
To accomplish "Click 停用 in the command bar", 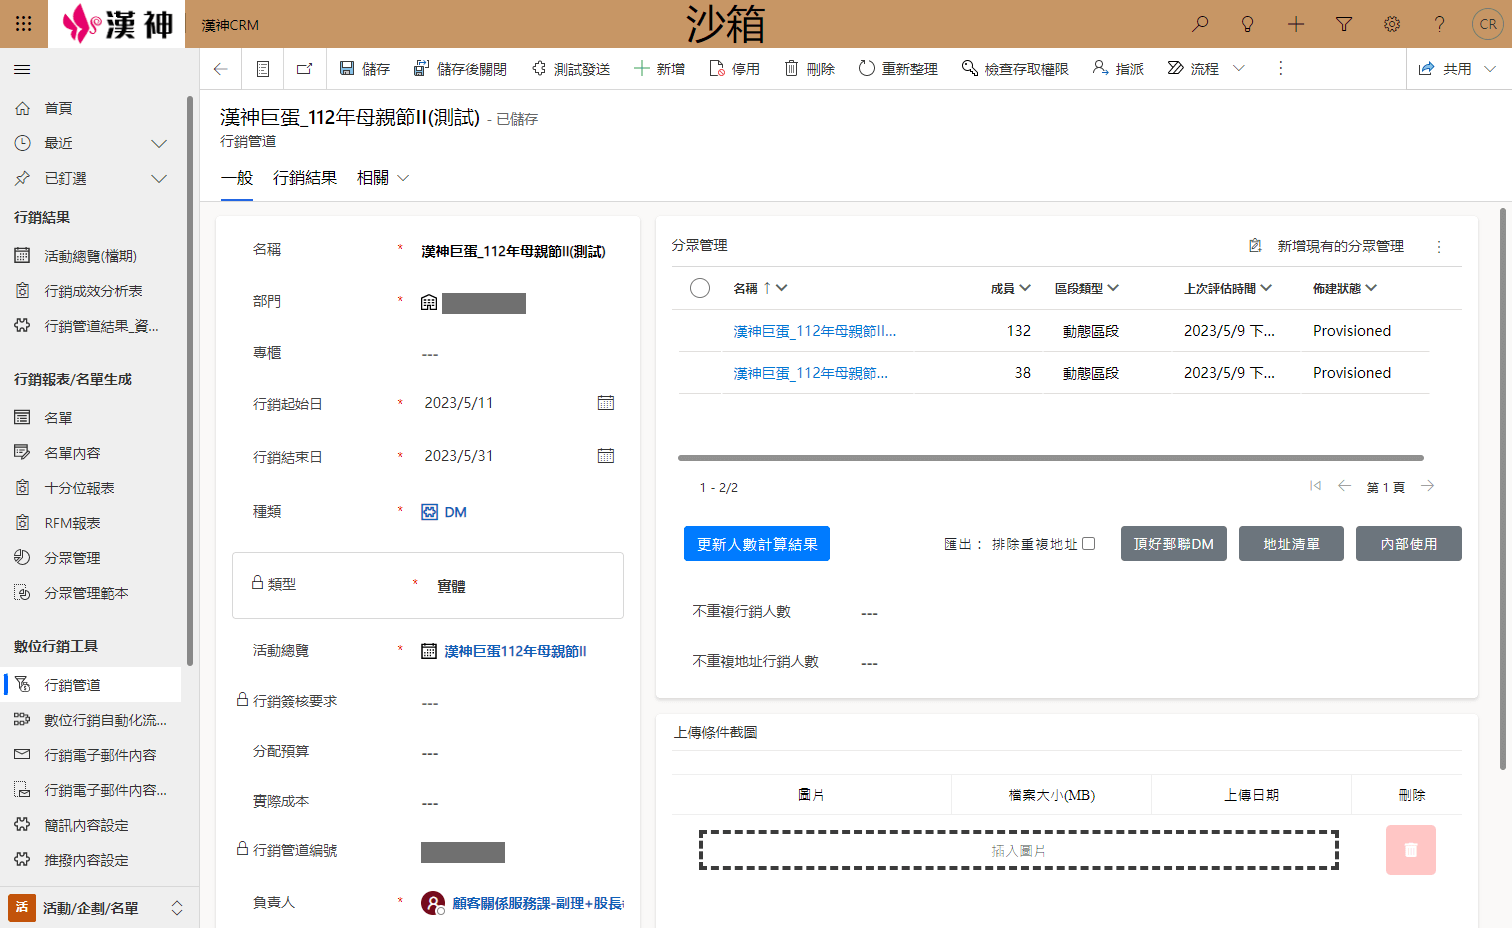I will pyautogui.click(x=734, y=69).
